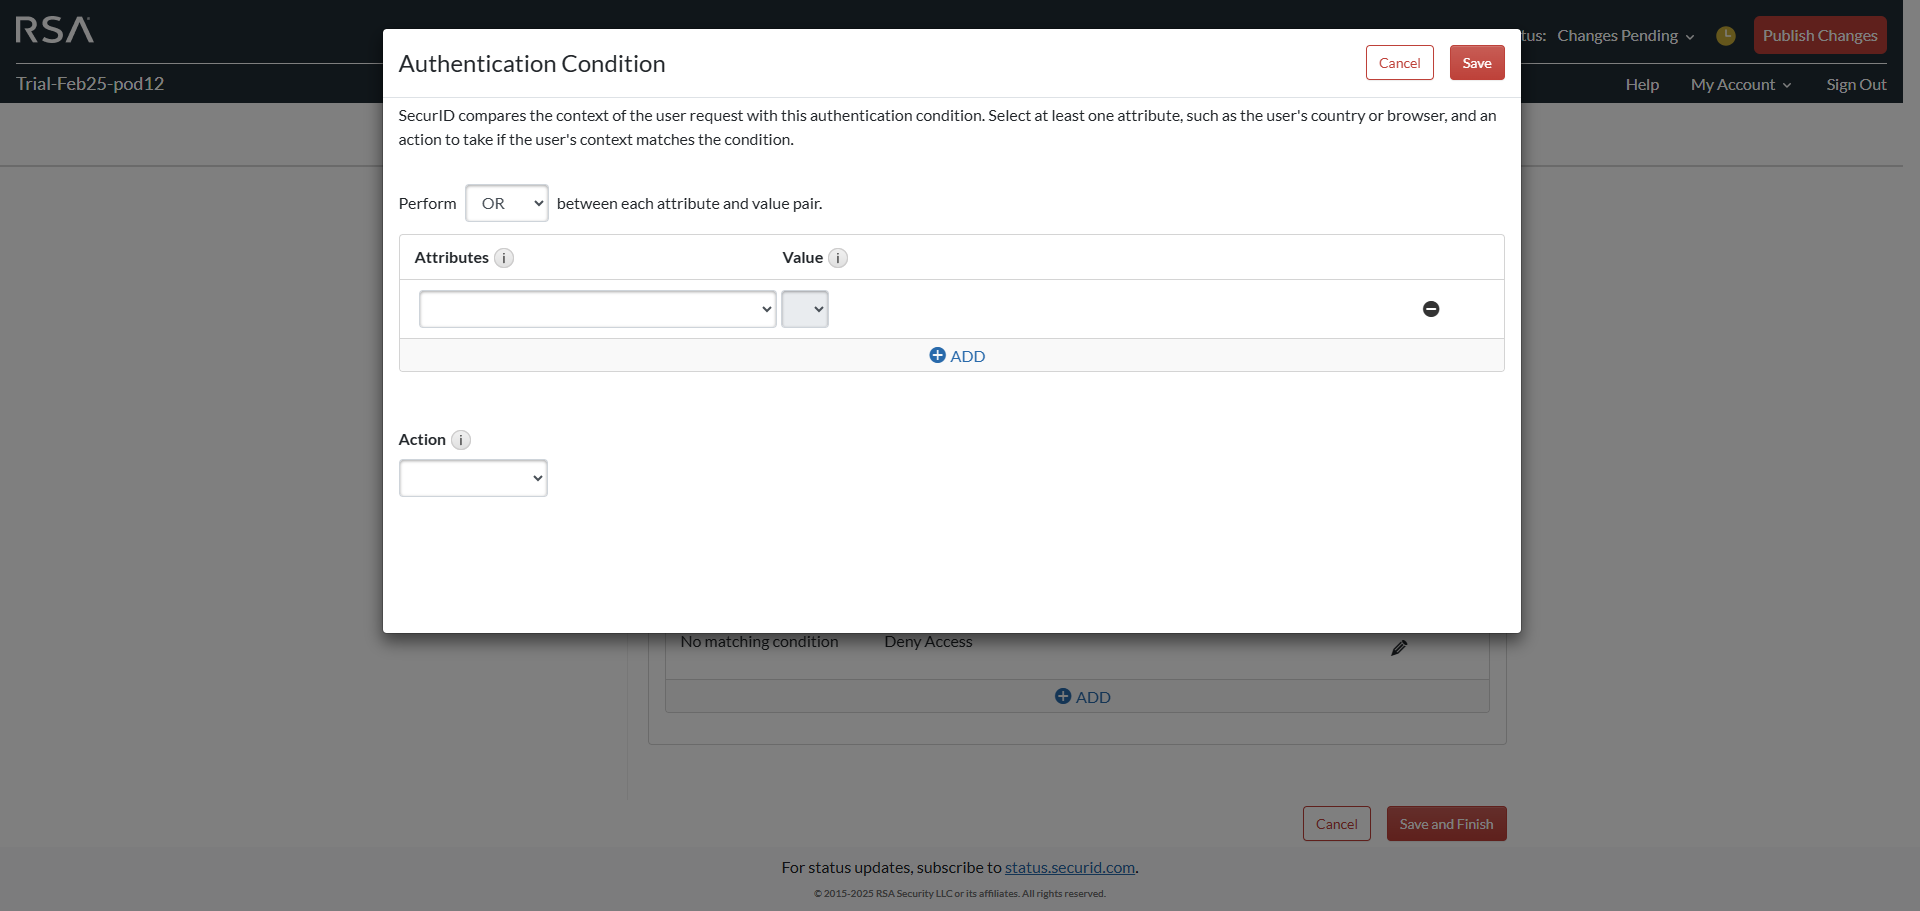This screenshot has height=911, width=1920.
Task: Open the status.securid.com link
Action: (x=1069, y=867)
